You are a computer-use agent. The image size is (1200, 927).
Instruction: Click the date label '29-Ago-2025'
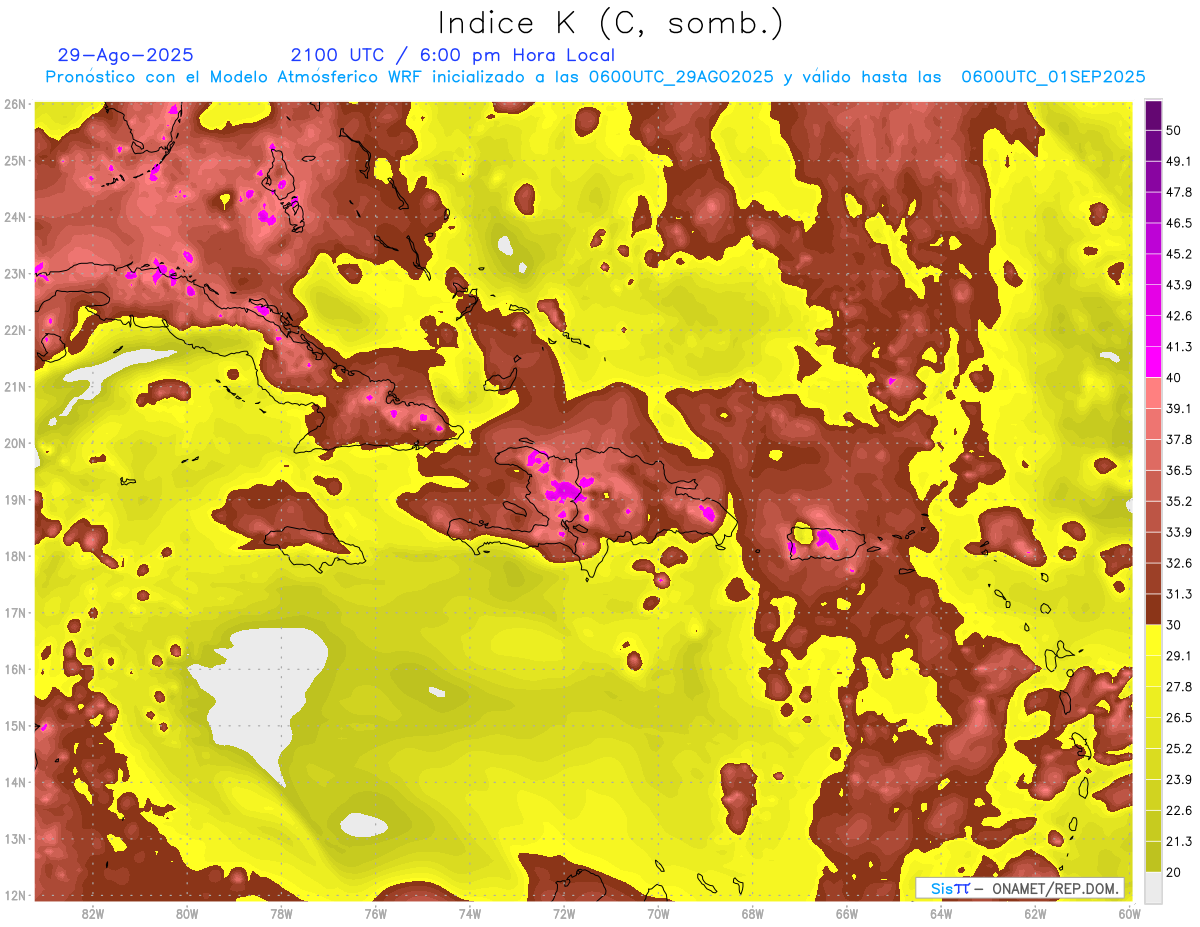126,55
